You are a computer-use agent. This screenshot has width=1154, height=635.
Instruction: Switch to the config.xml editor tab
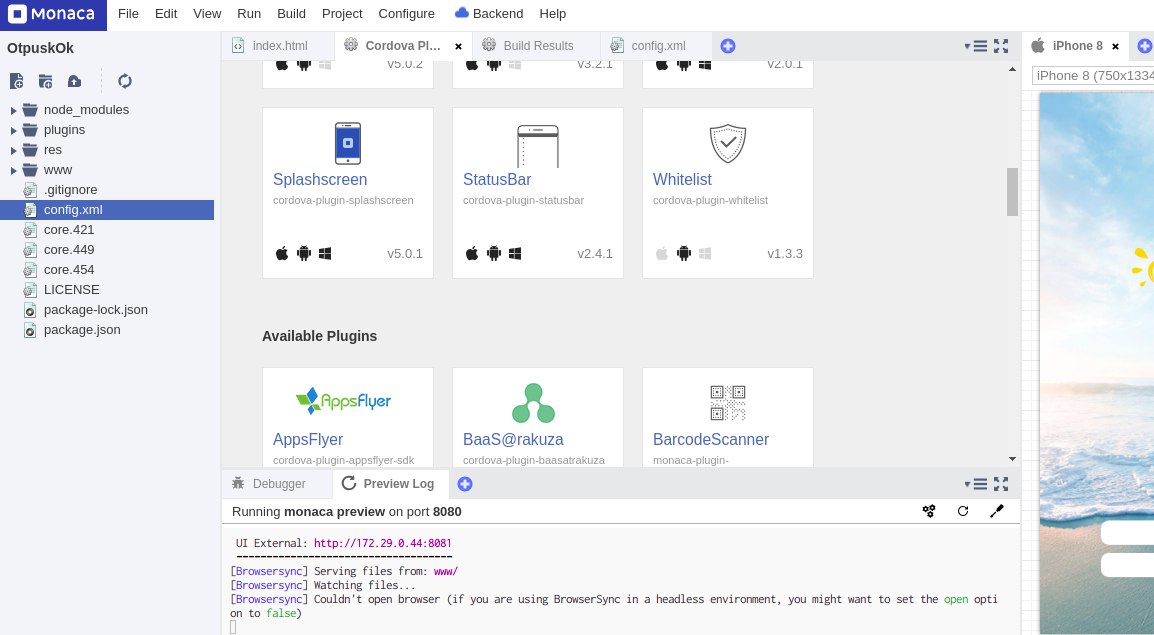[x=656, y=46]
